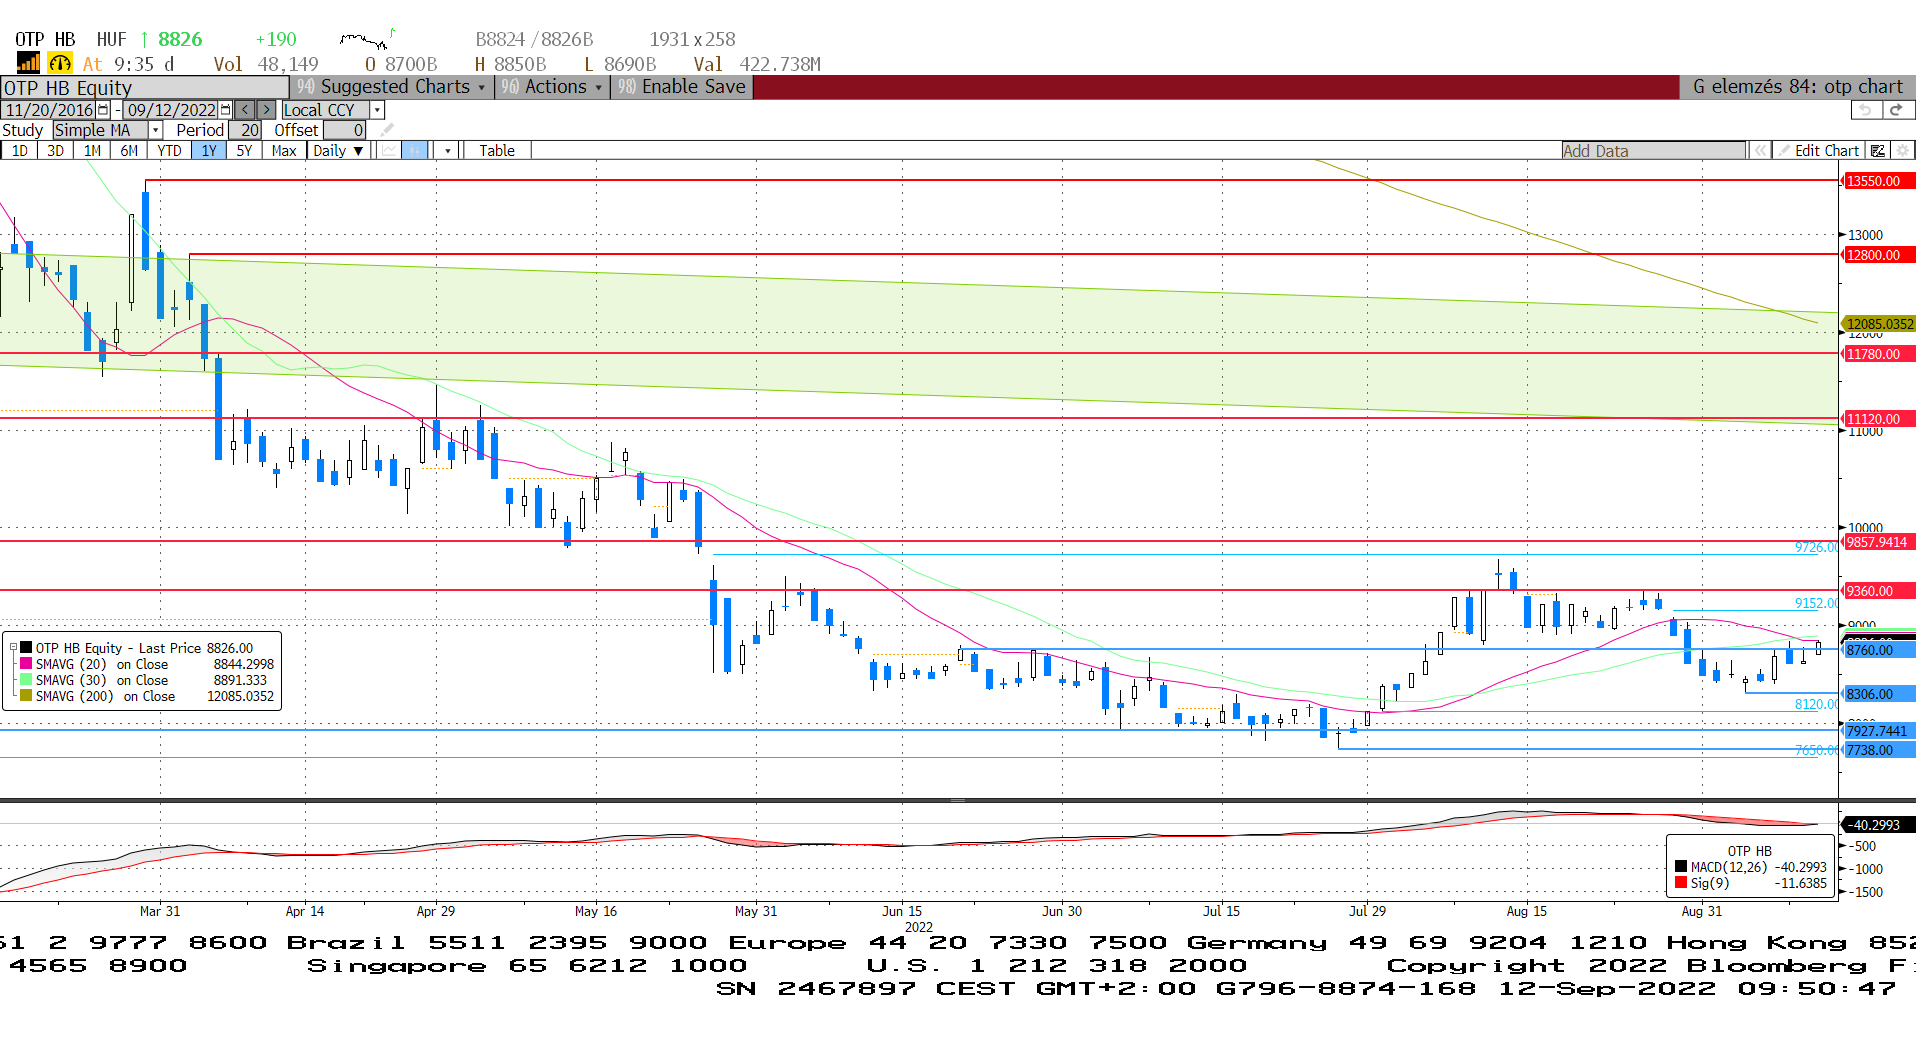
Task: Open the end date calendar picker icon
Action: coord(225,110)
